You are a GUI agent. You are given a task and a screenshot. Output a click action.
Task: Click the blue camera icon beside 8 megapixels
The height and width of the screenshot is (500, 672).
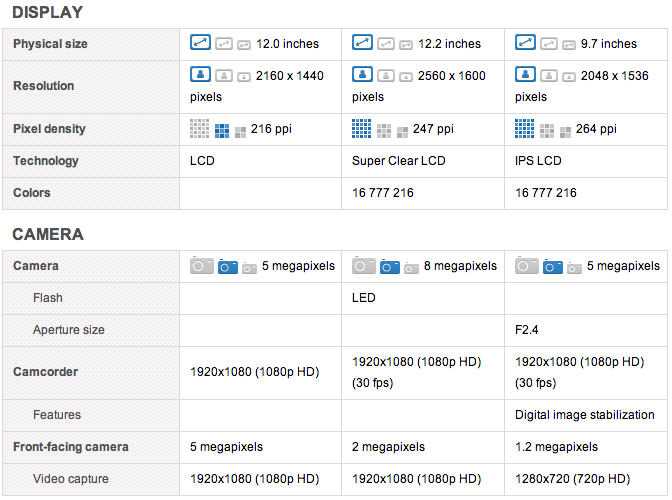(x=388, y=267)
